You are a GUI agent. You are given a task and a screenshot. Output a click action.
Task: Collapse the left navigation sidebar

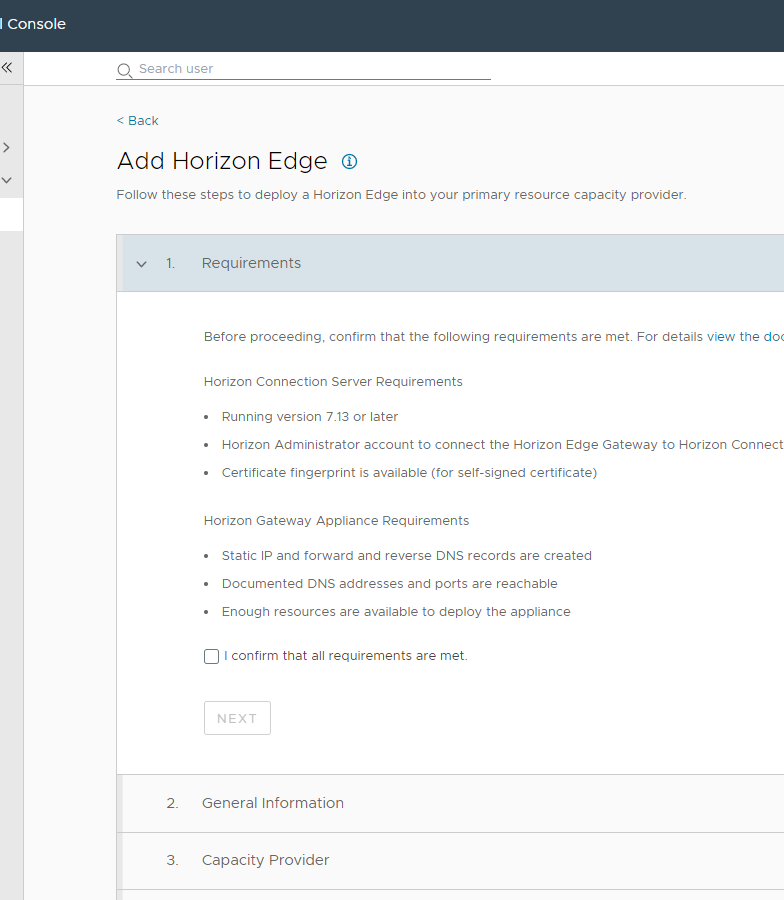(x=7, y=68)
